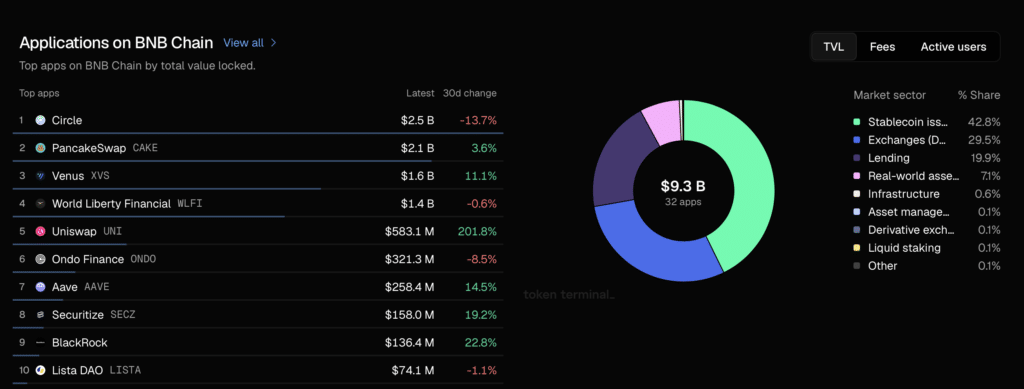Click the Lista DAO logo icon
Screen dimensions: 1024x389
[x=40, y=370]
